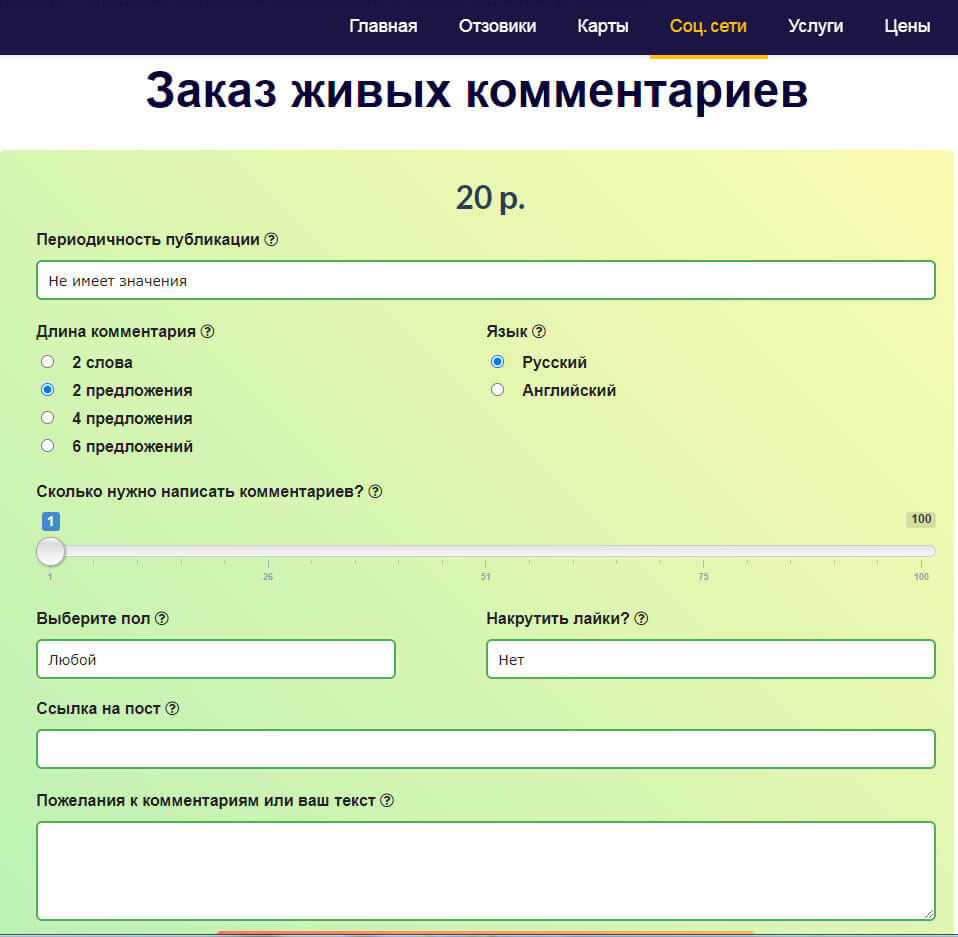Click the Главная navigation link

coord(383,27)
